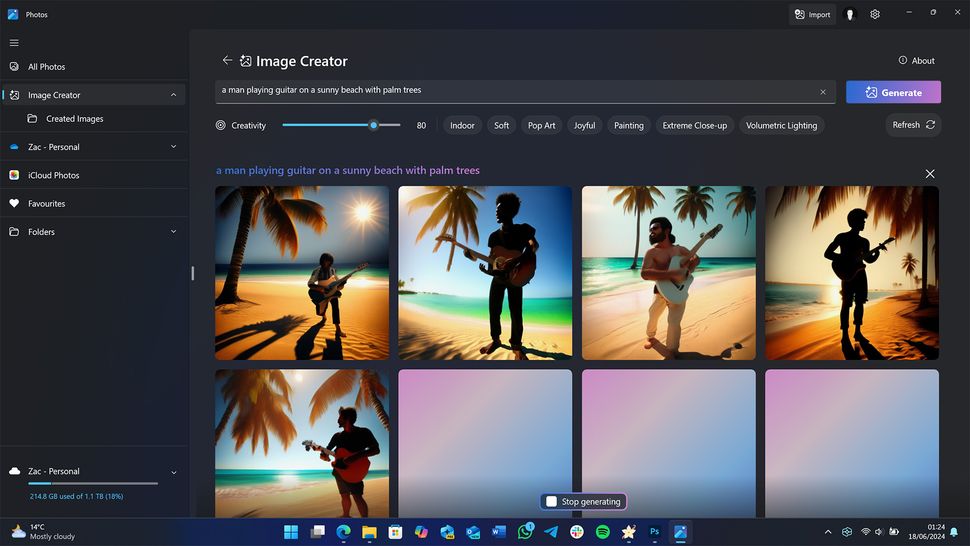
Task: Close the generated results panel
Action: (x=930, y=174)
